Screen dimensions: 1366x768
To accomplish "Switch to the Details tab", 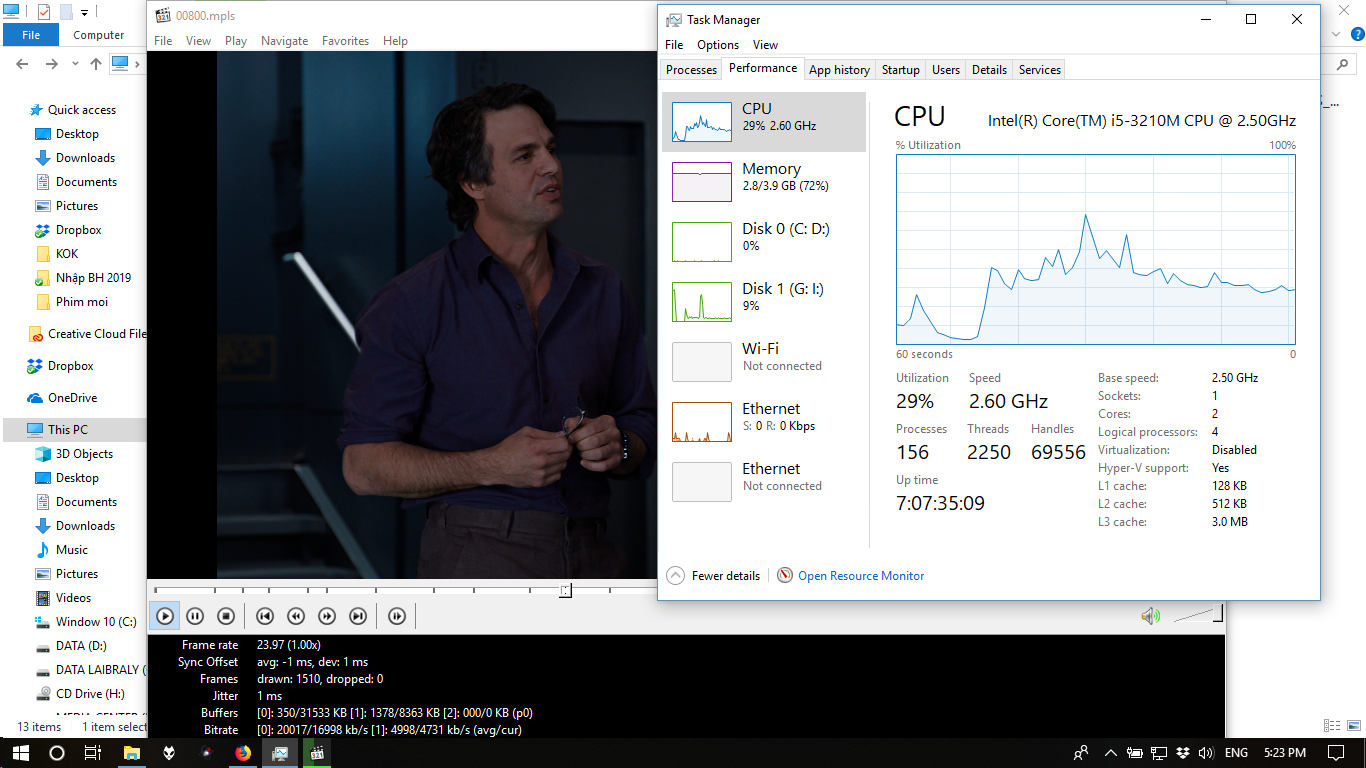I will coord(989,70).
